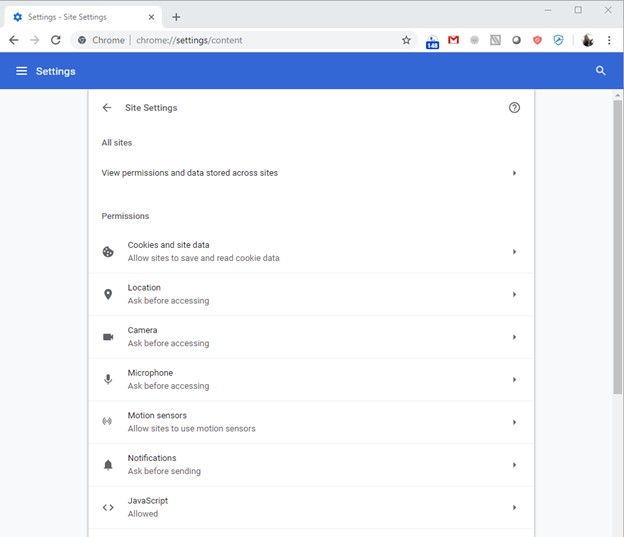Select the Settings - Site Settings tab
624x537 pixels.
pos(83,17)
